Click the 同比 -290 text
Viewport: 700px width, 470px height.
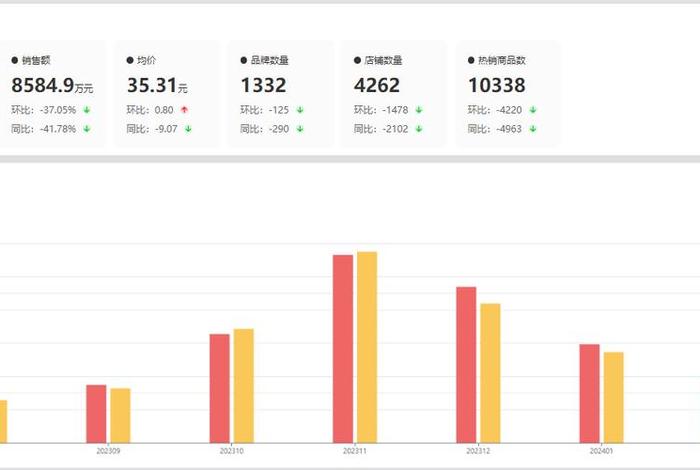coord(265,129)
